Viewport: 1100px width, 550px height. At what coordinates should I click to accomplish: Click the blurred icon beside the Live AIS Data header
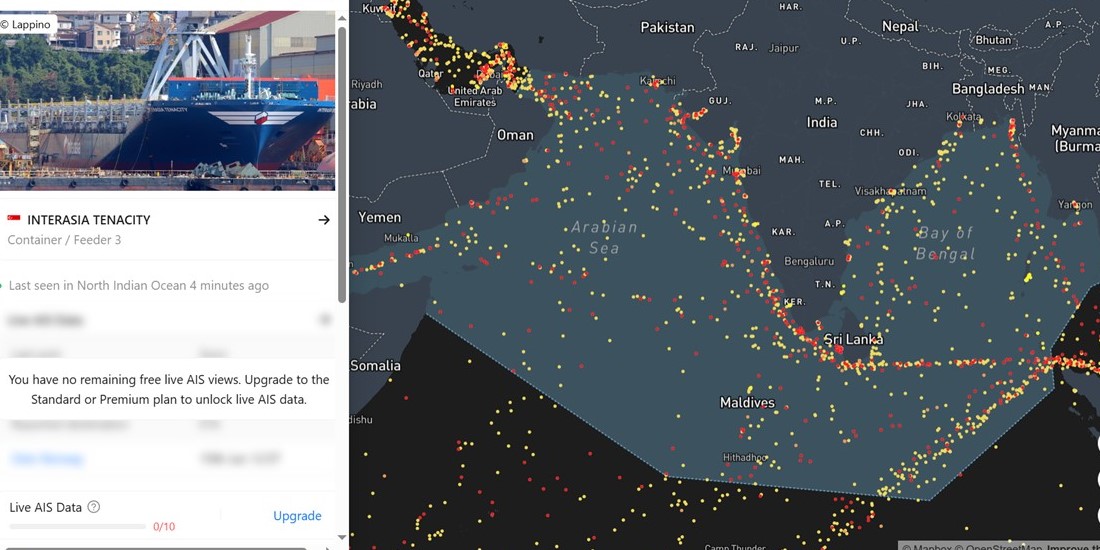coord(325,320)
